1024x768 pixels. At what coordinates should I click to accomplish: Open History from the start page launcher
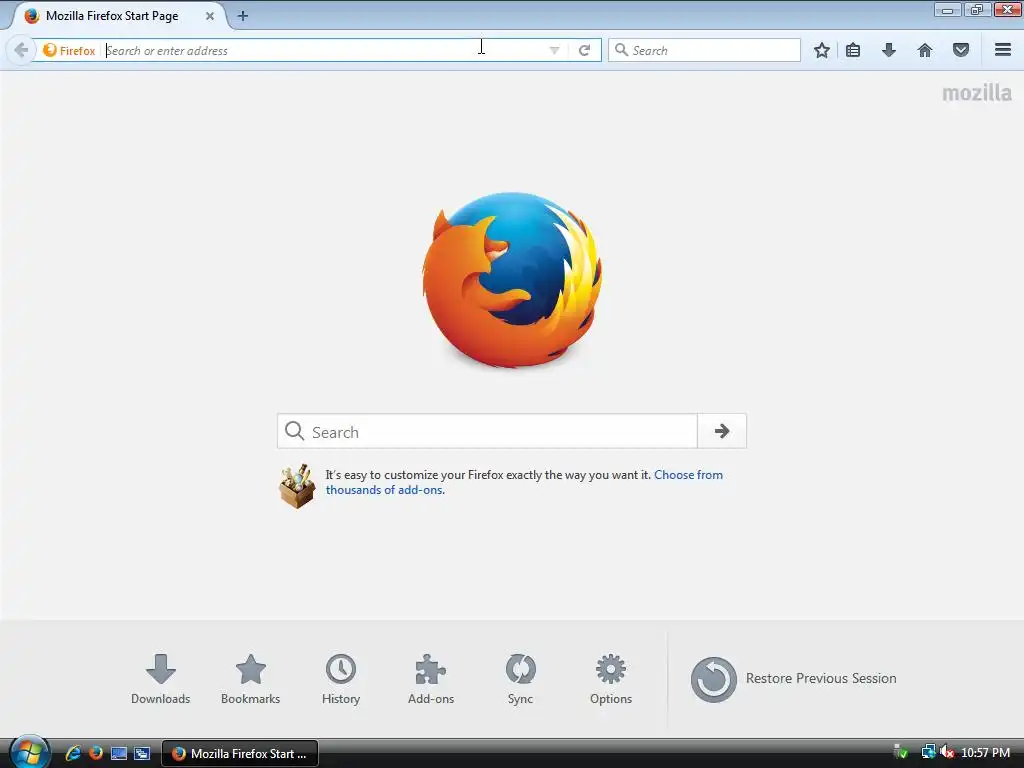click(341, 679)
